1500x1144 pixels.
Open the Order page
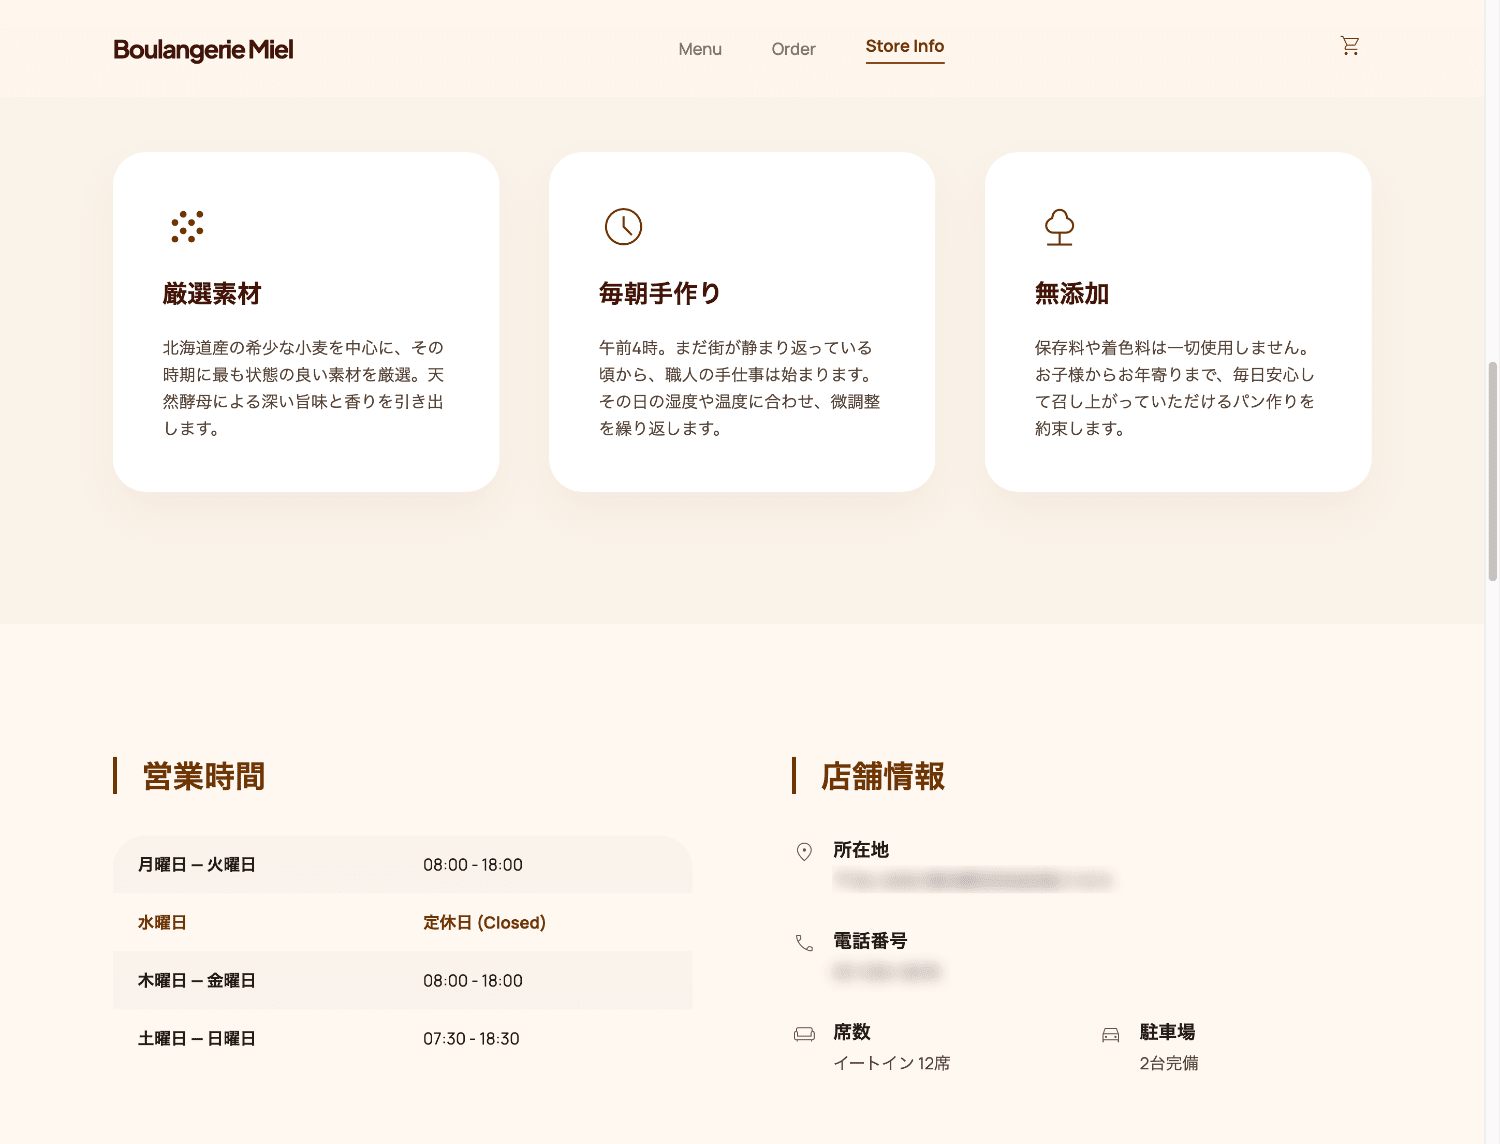click(x=793, y=49)
